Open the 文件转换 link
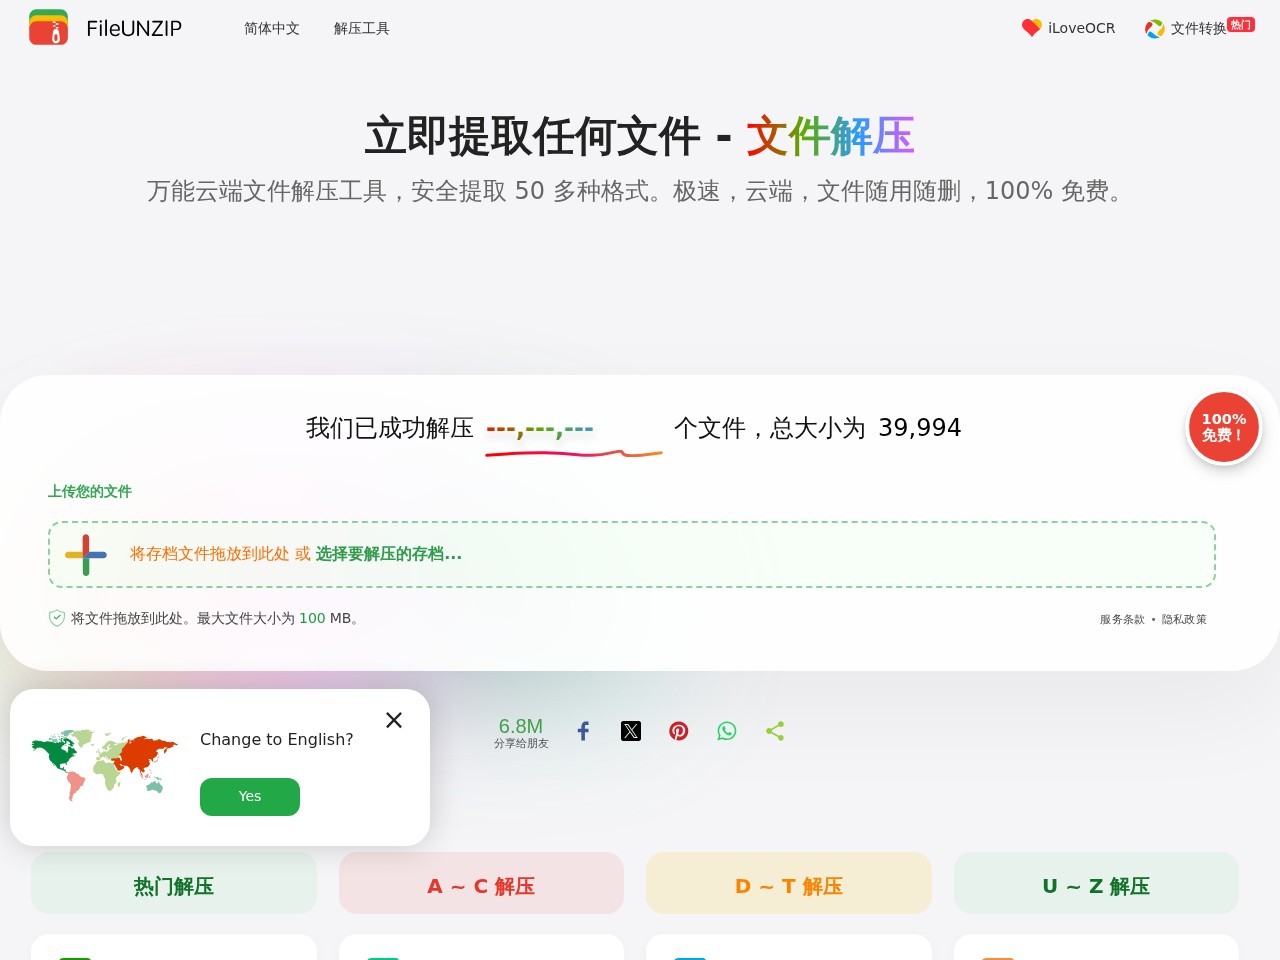 coord(1198,28)
